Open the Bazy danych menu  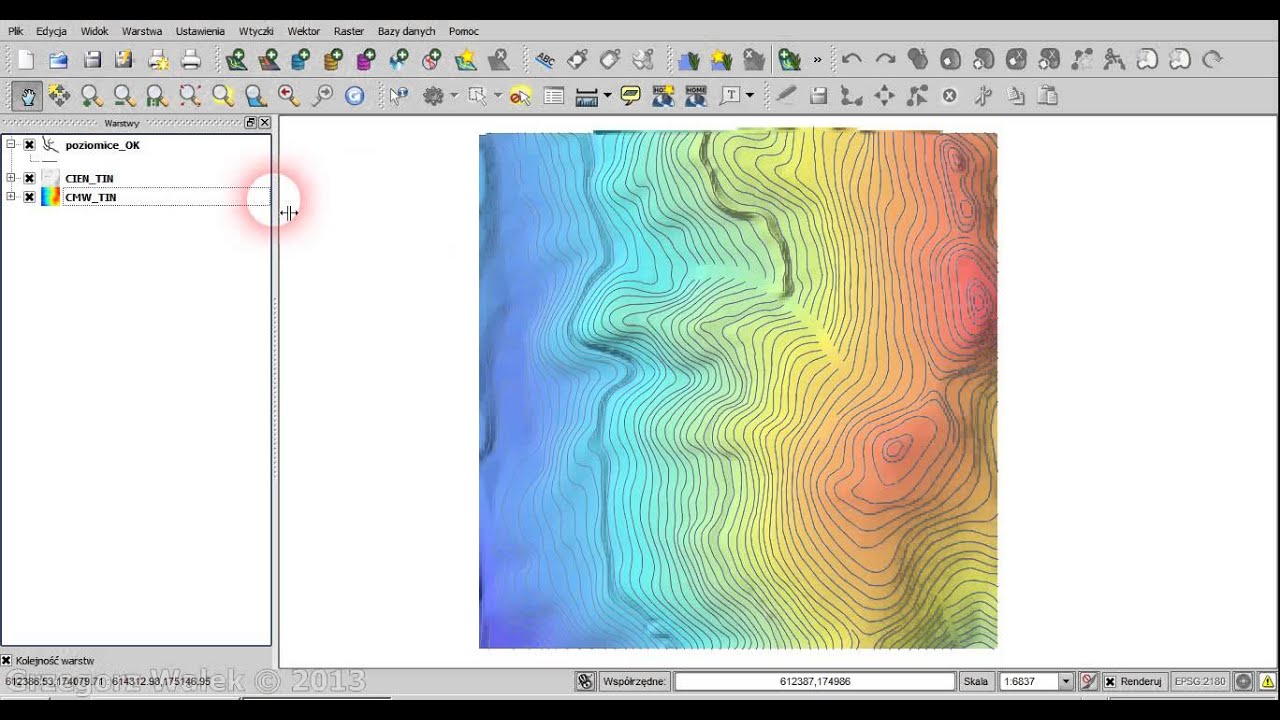point(406,31)
